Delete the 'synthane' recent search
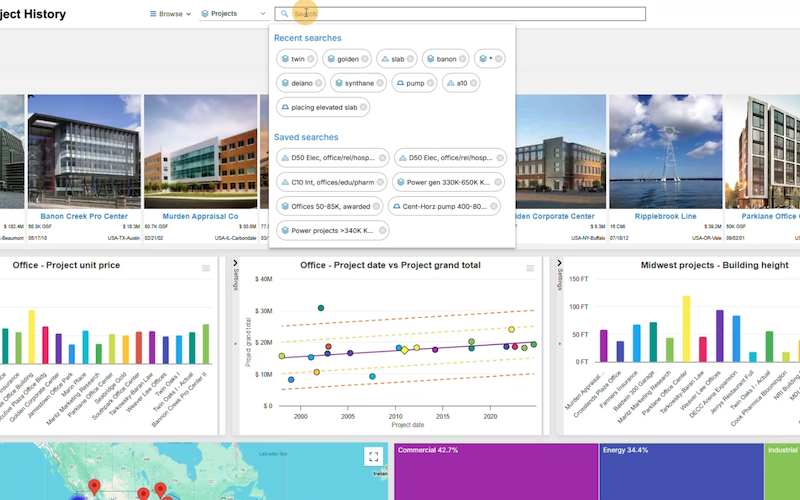Screen dimensions: 800x500 coord(380,83)
